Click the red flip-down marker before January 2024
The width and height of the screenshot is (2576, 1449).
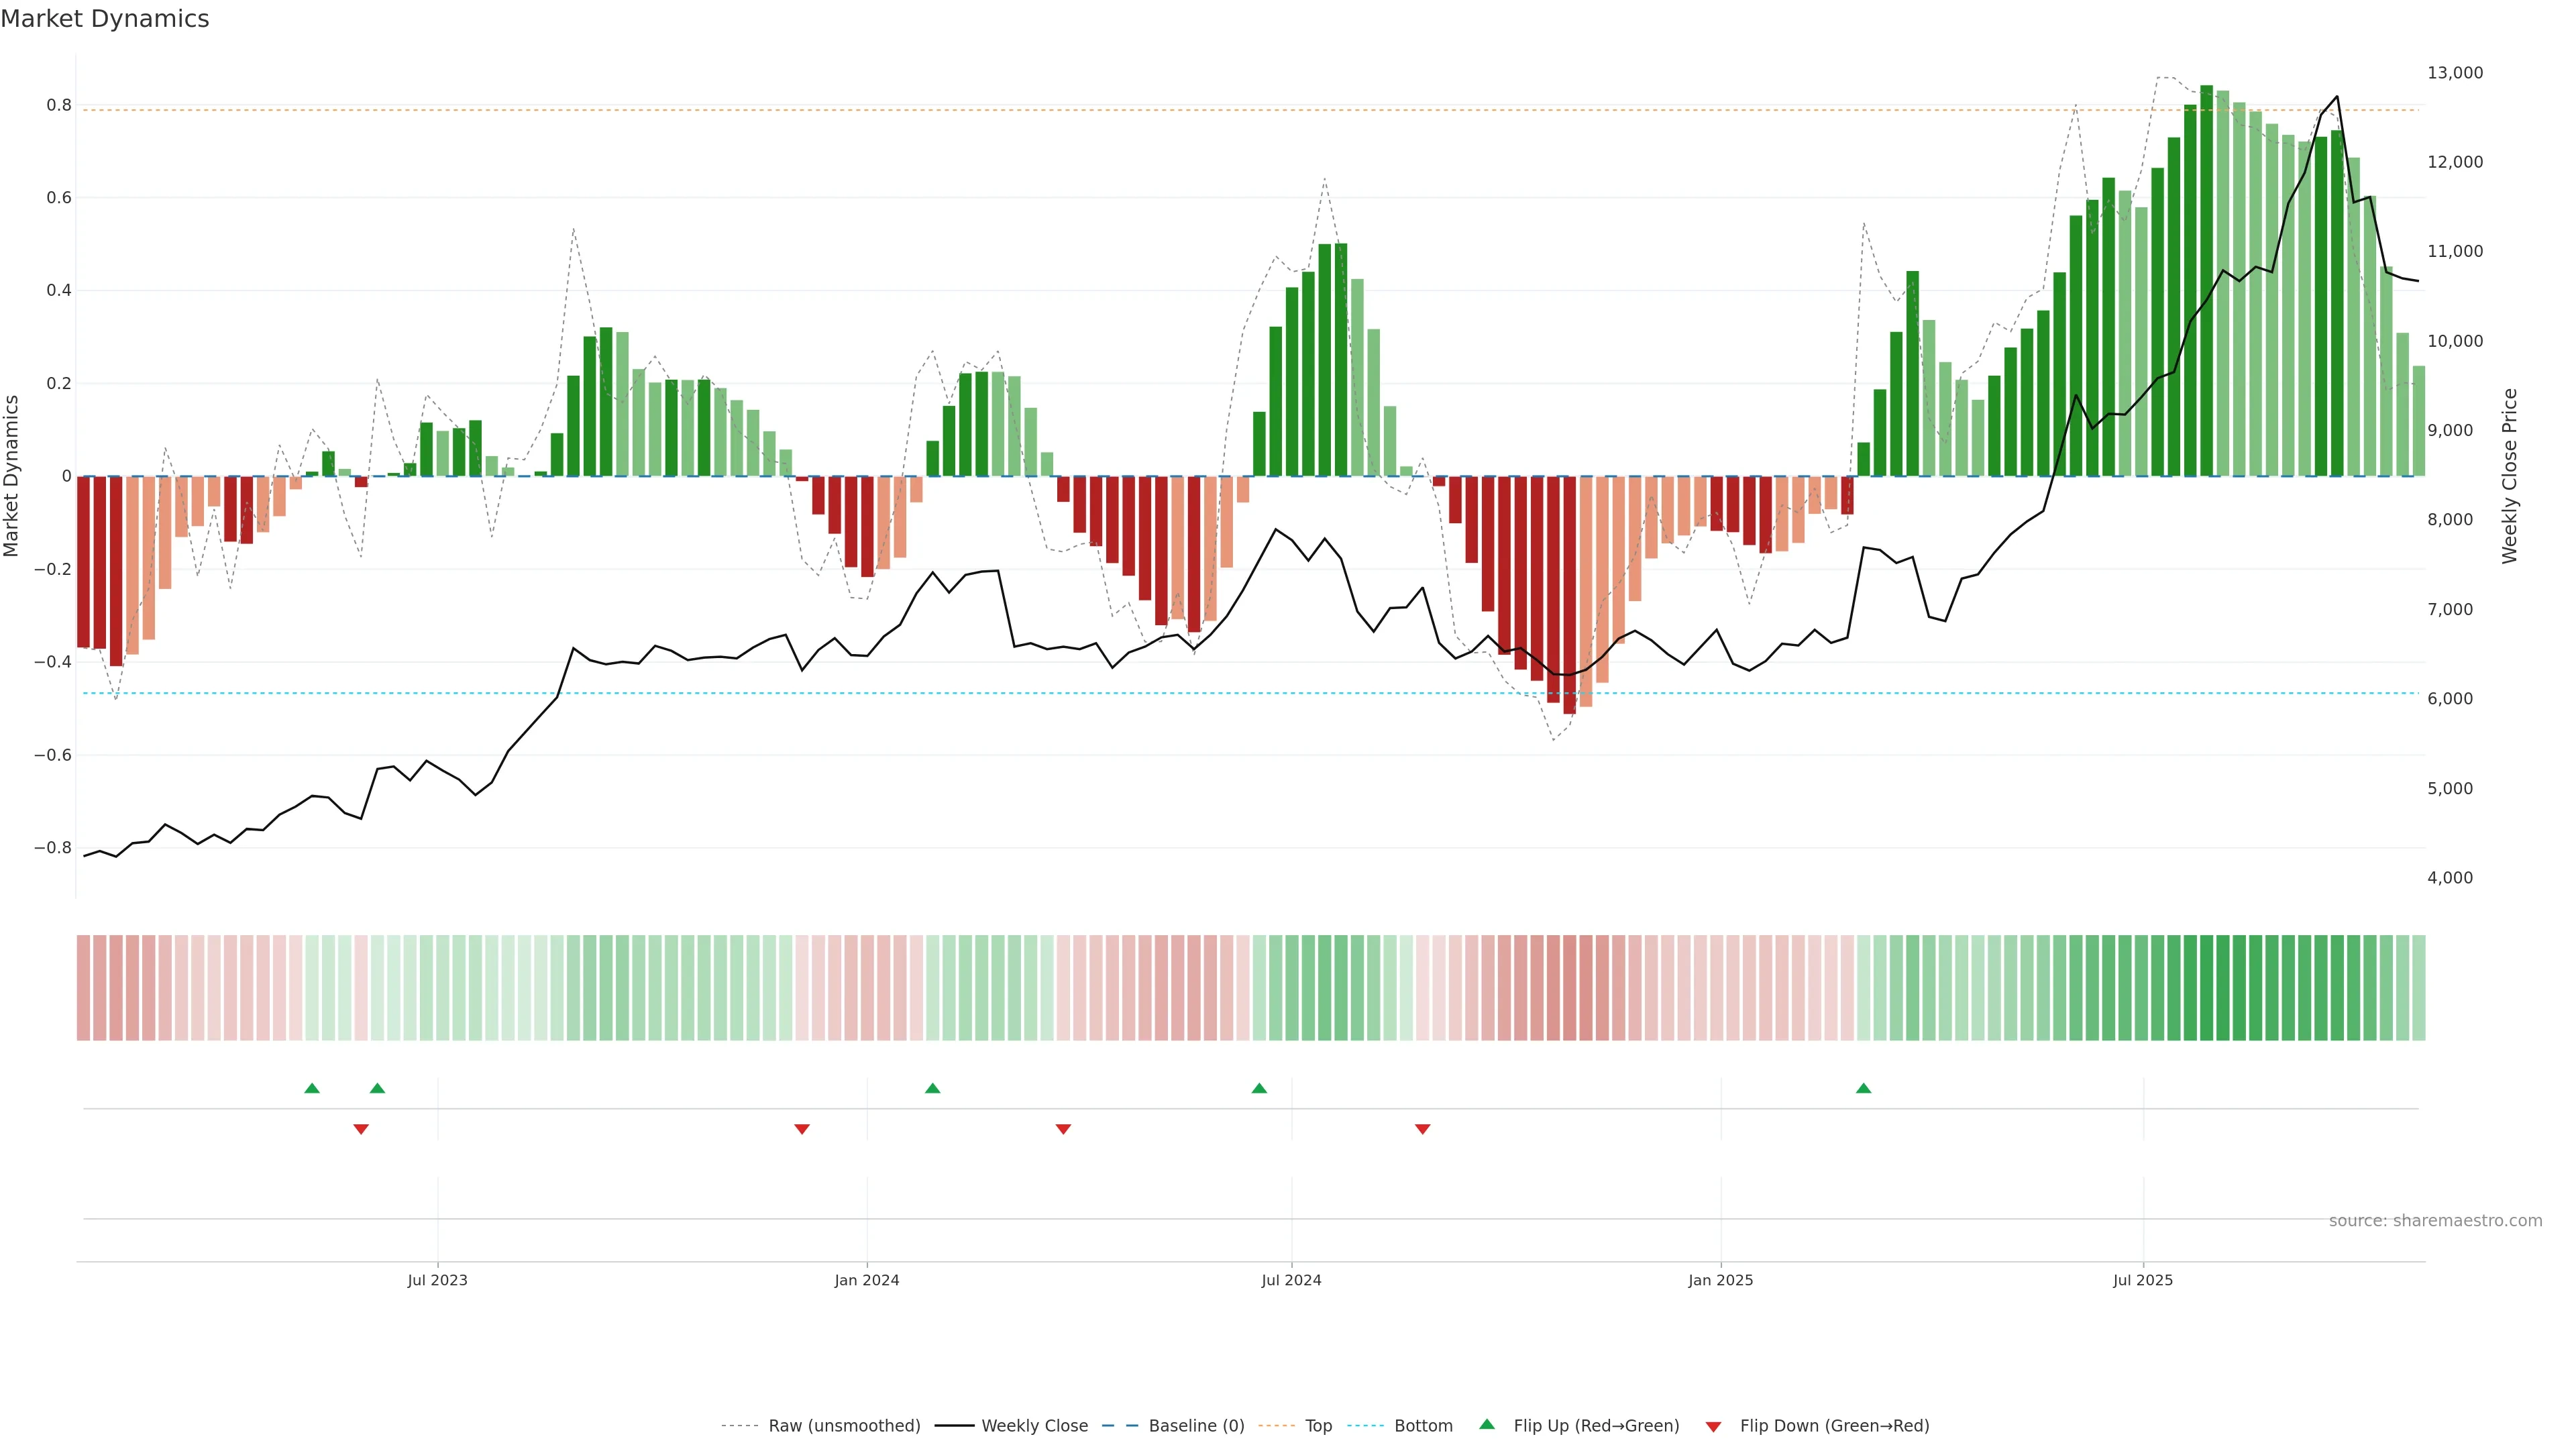[801, 1129]
